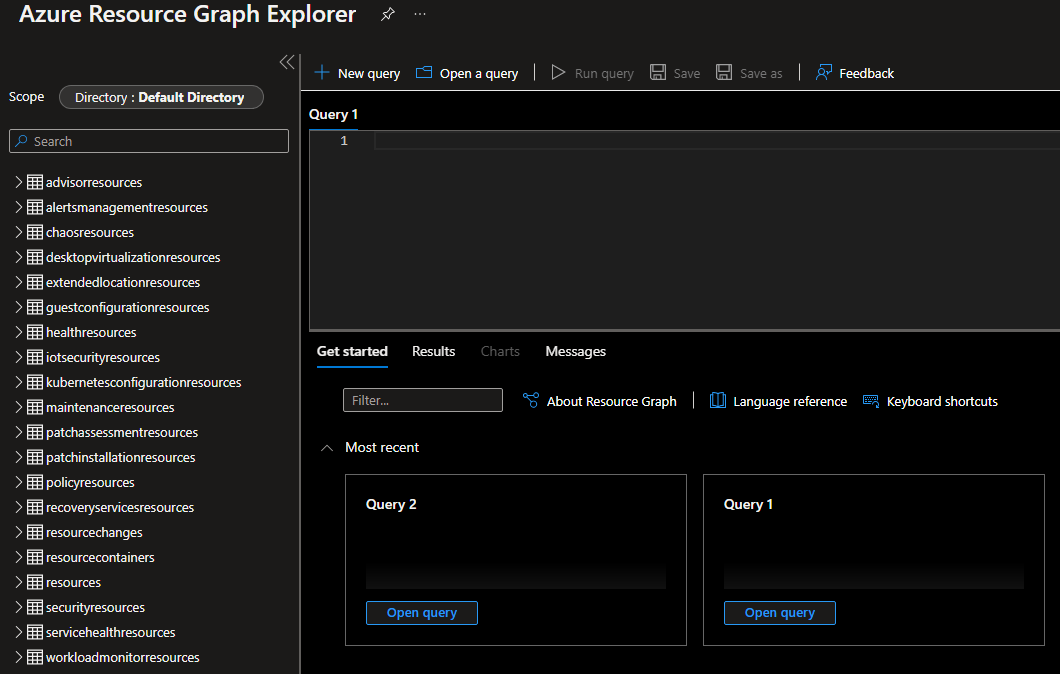This screenshot has height=674, width=1060.
Task: Expand the patchassessmentresources table node
Action: (19, 432)
